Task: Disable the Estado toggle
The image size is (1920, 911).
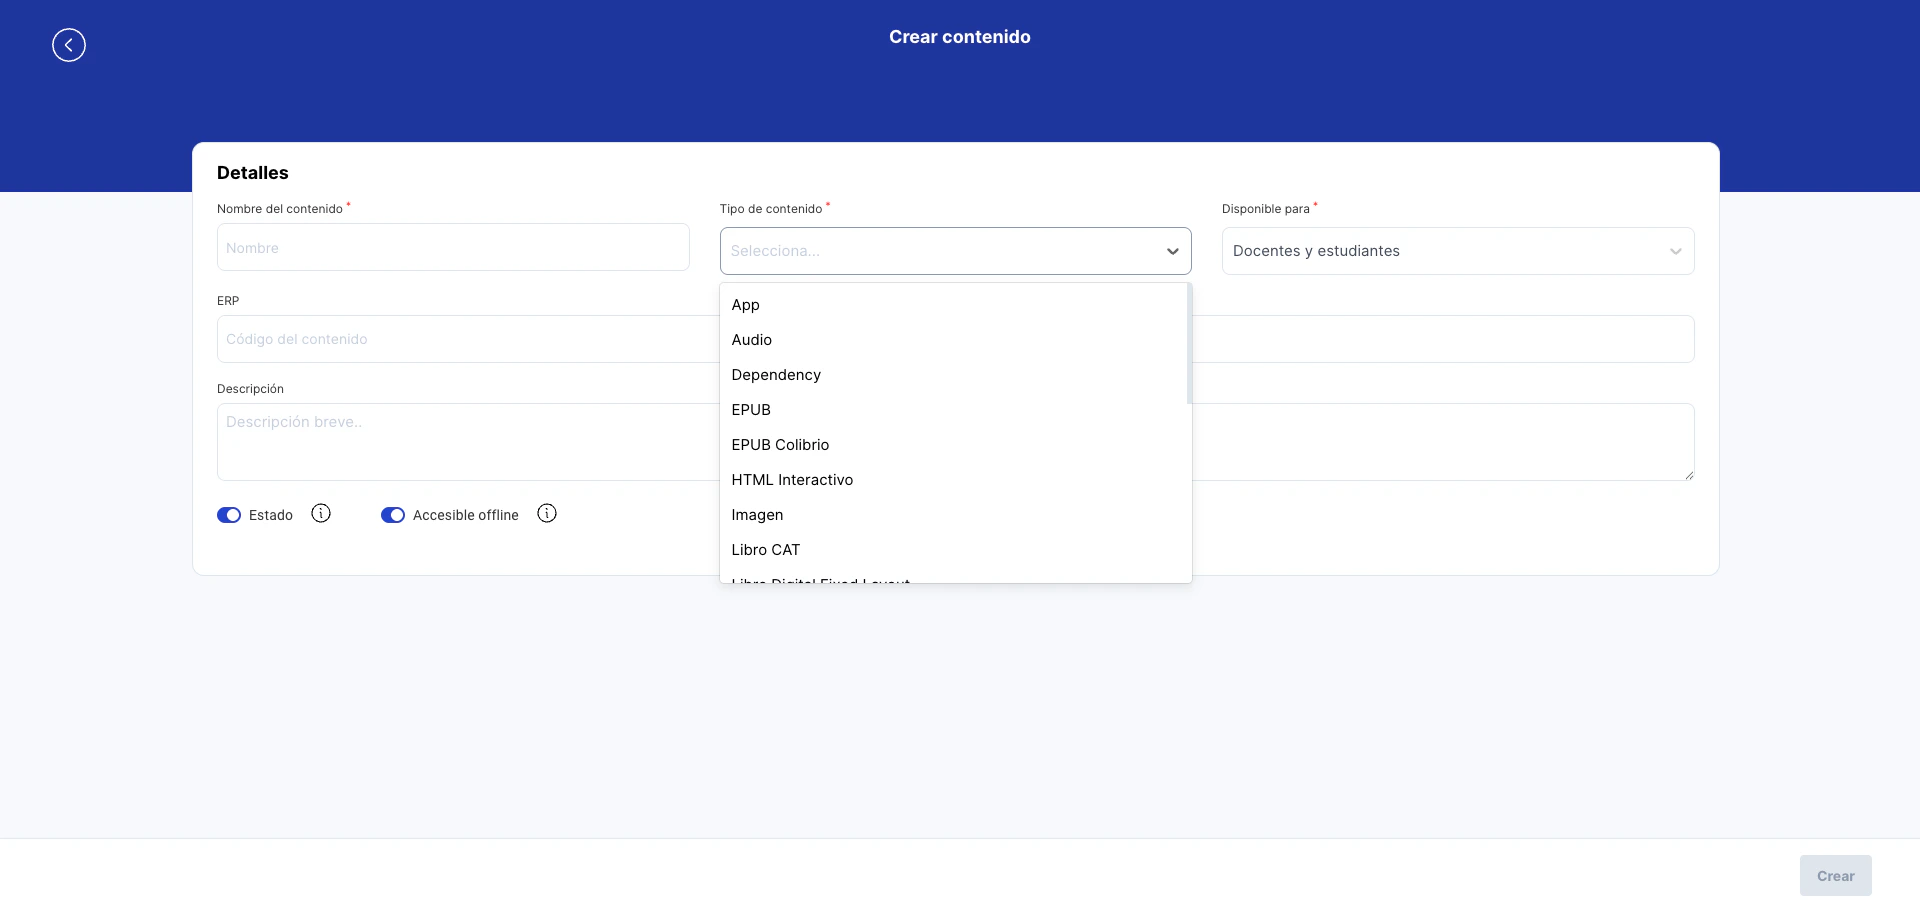Action: [229, 514]
